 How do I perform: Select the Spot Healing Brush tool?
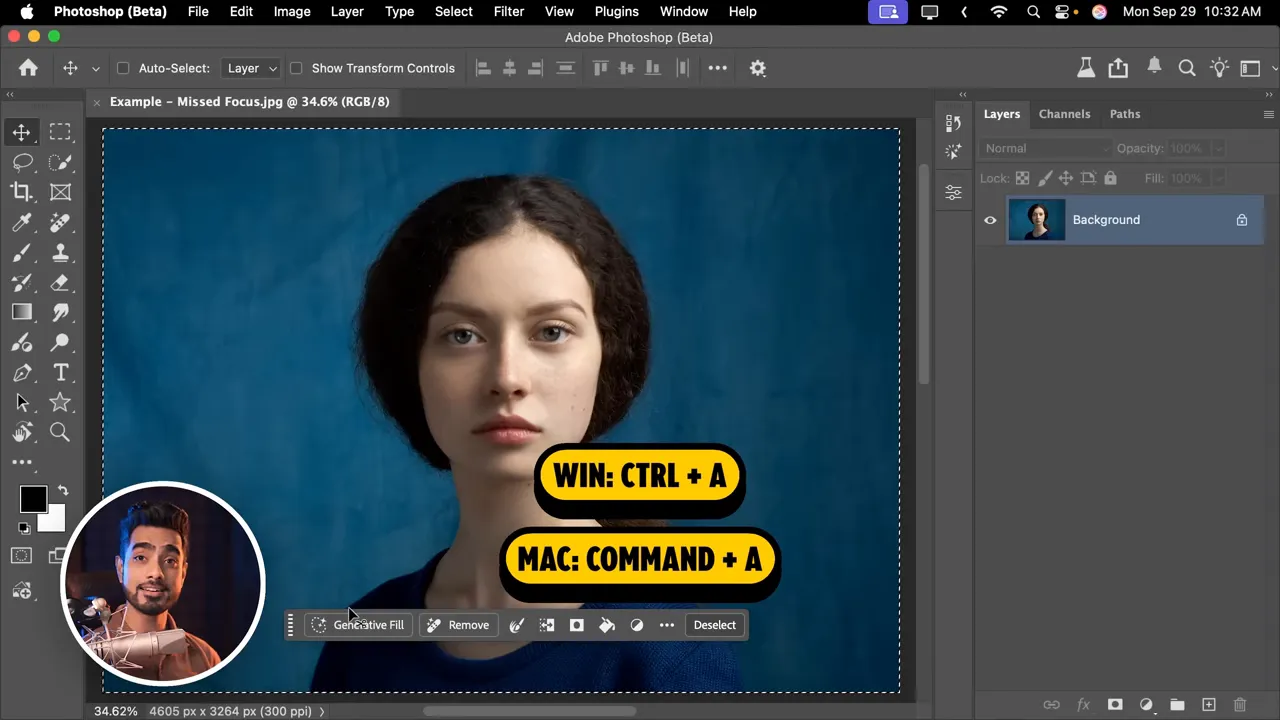[60, 222]
